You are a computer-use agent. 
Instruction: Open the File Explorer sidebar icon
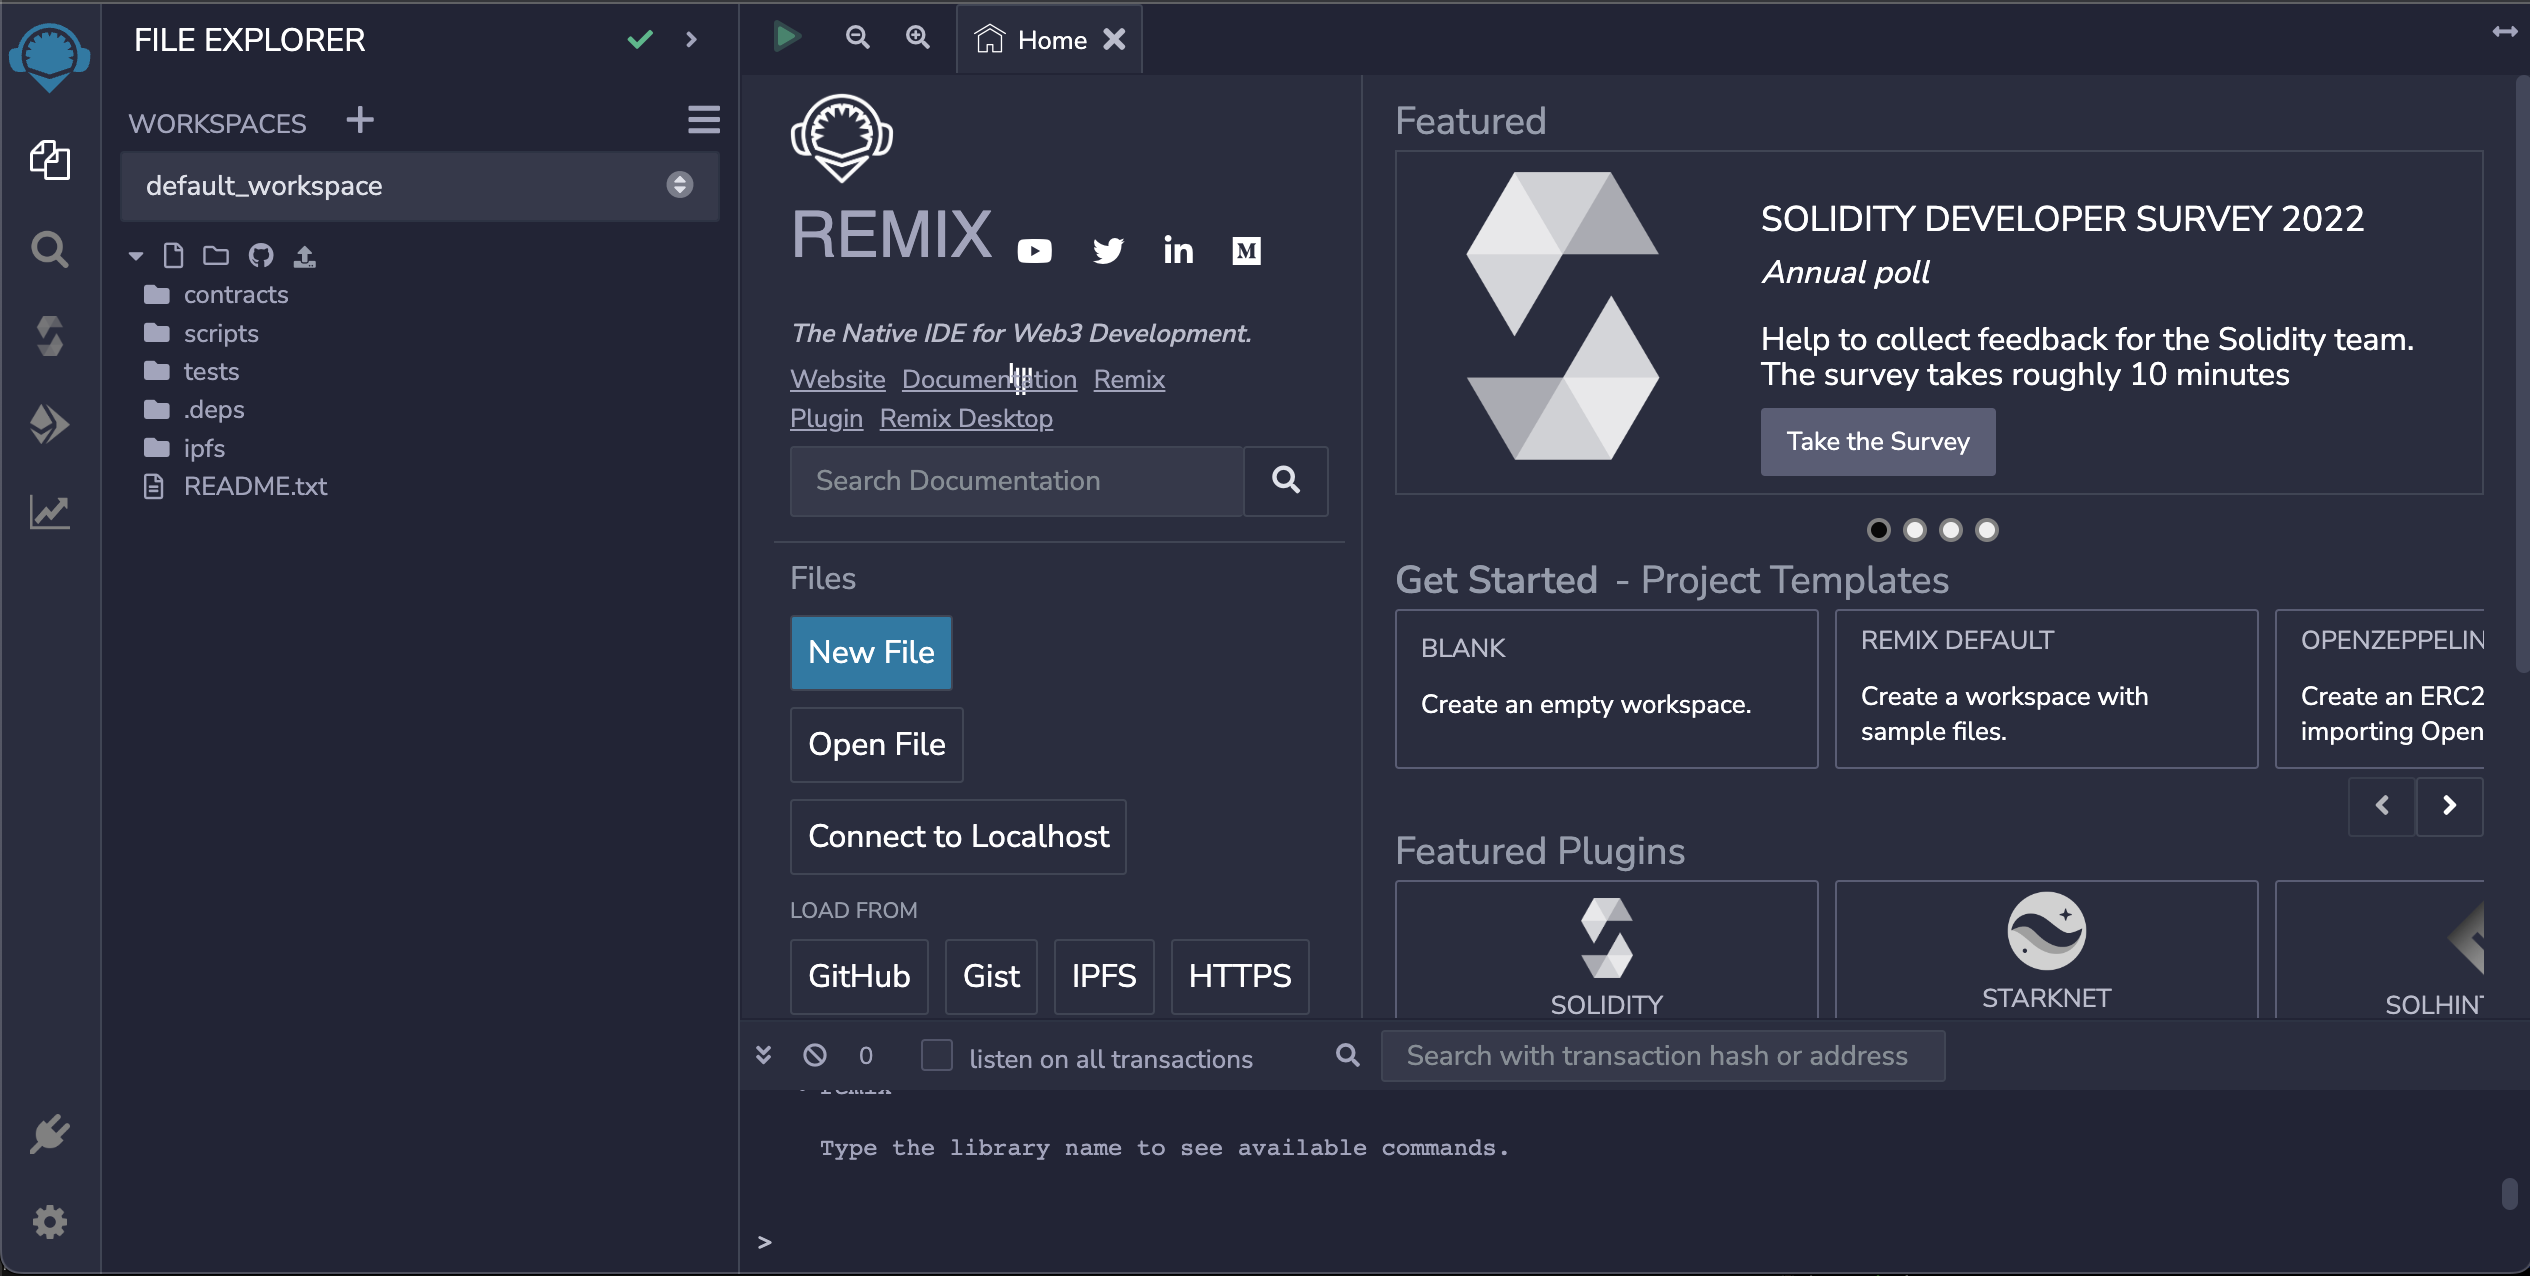[x=49, y=160]
